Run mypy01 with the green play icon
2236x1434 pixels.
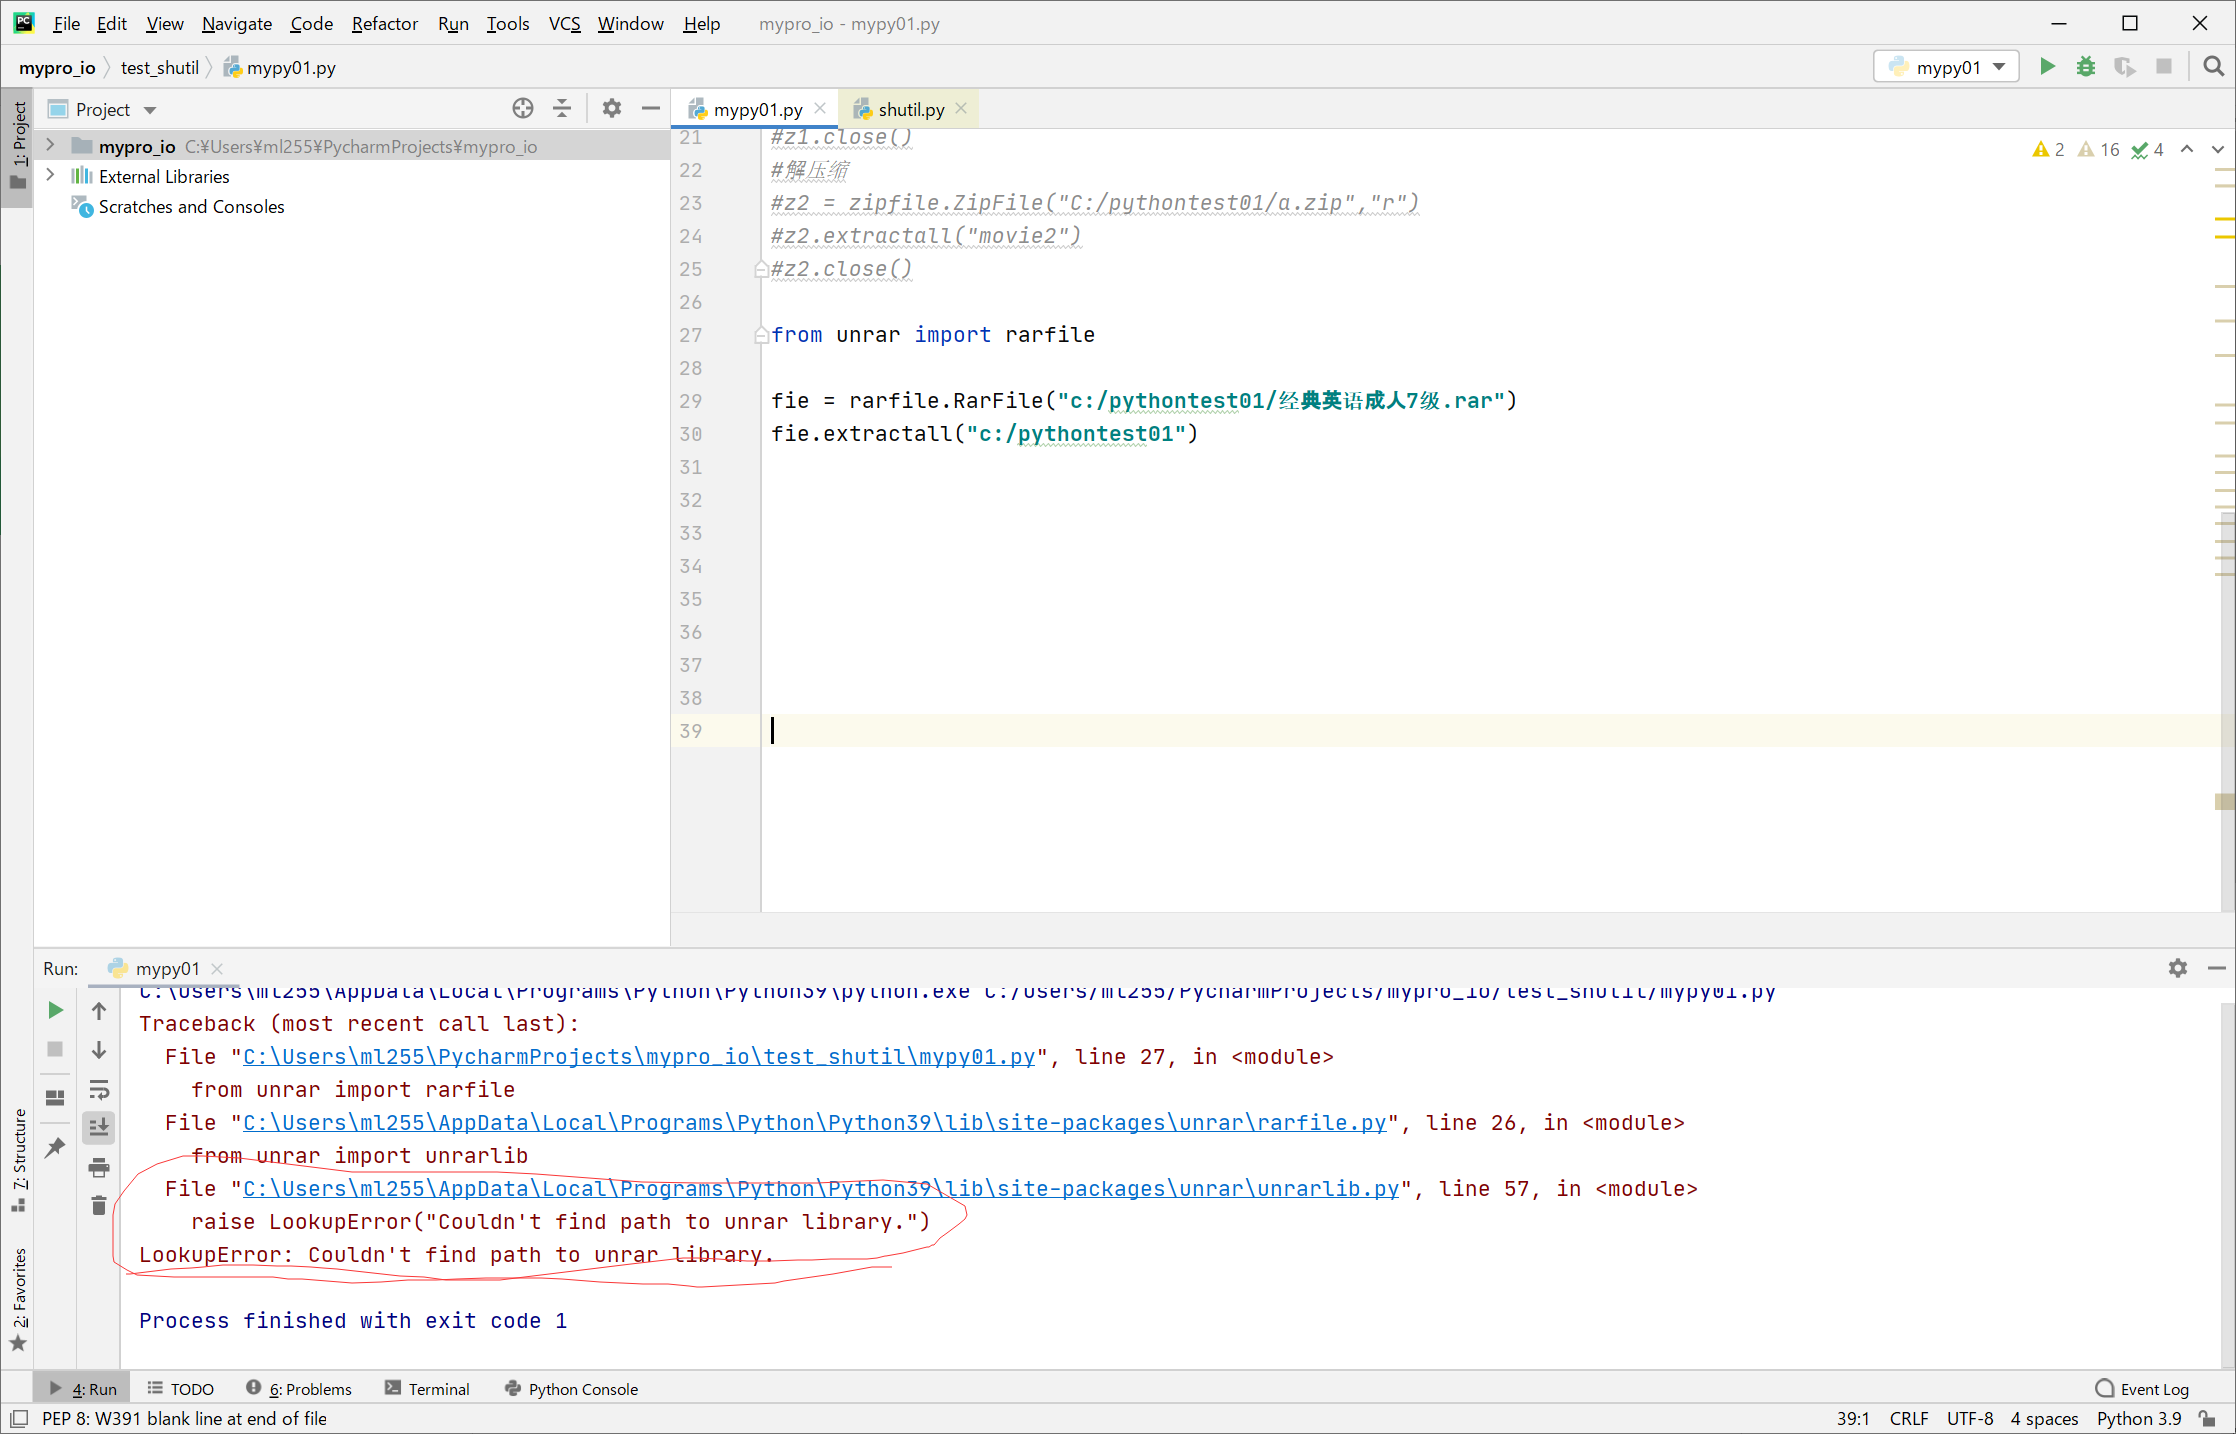coord(2047,67)
